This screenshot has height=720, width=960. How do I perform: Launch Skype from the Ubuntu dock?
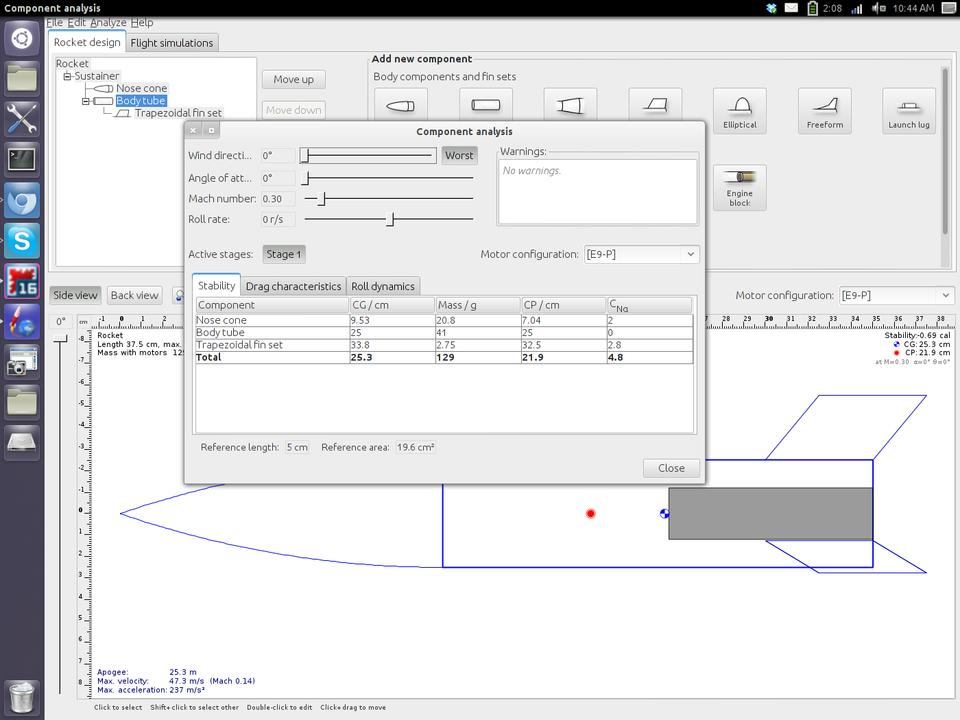[x=22, y=240]
